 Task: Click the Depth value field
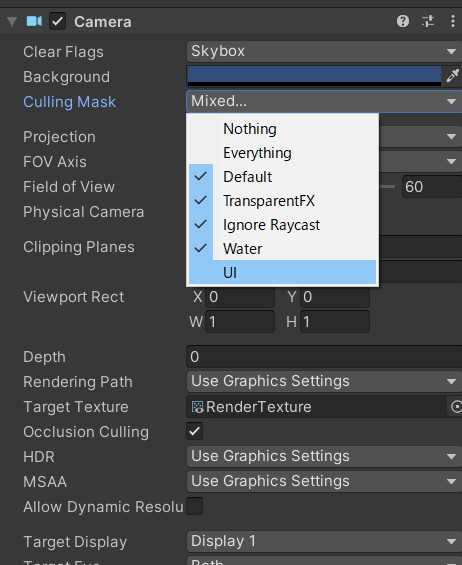tap(324, 356)
